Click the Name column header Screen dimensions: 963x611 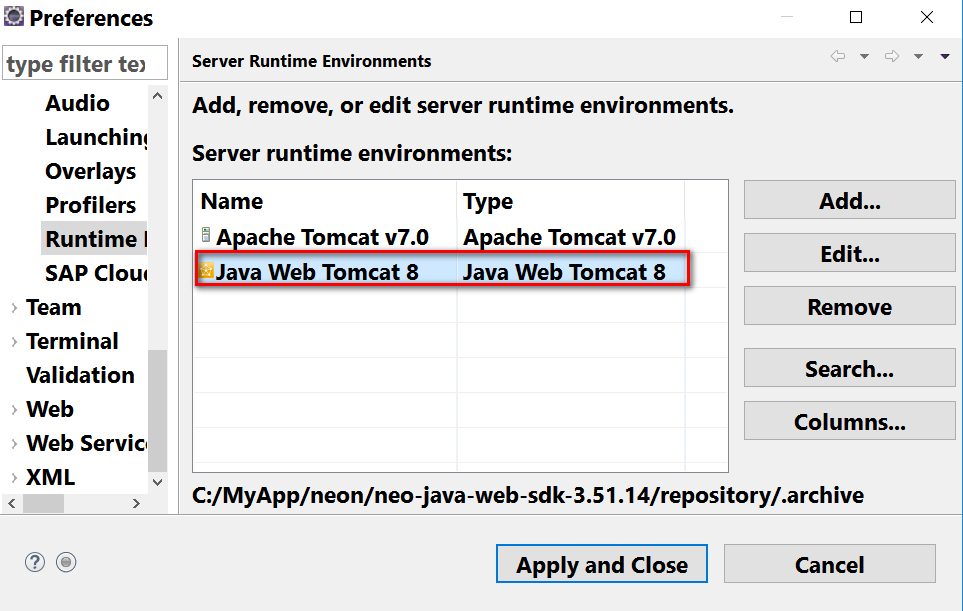(x=232, y=202)
